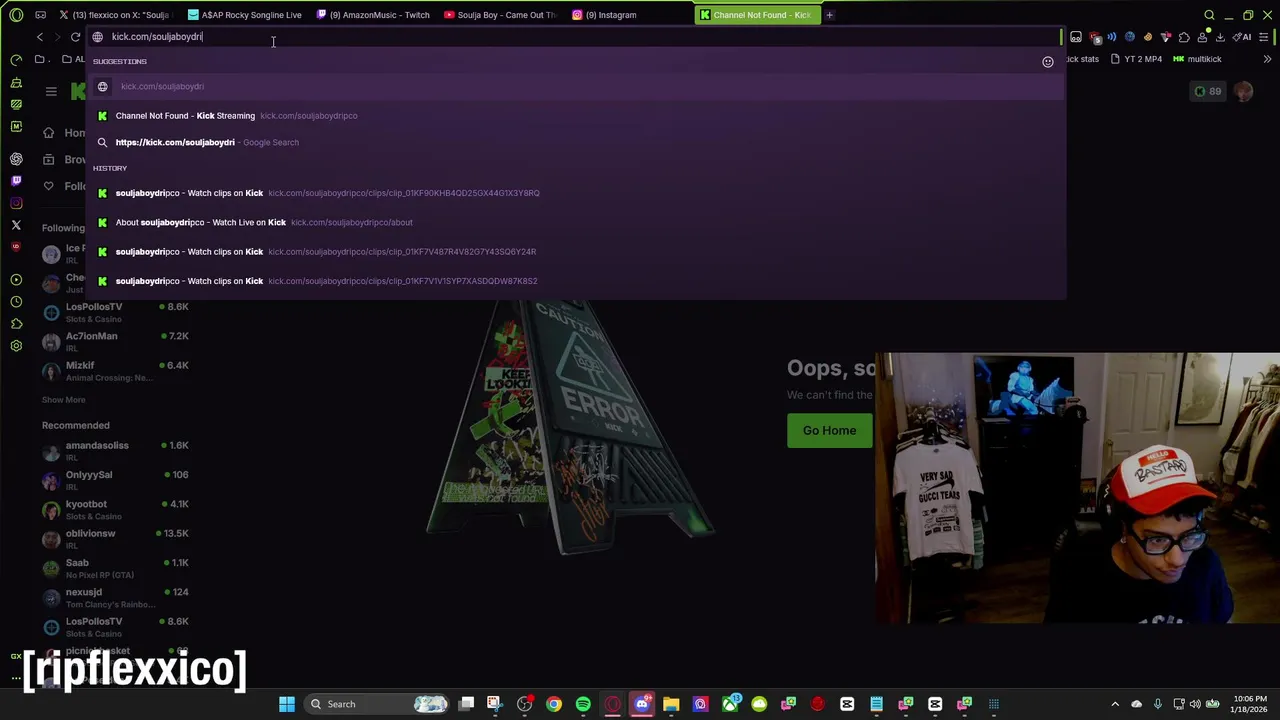
Task: Open OnlyyySal in Recommended list
Action: pyautogui.click(x=115, y=480)
